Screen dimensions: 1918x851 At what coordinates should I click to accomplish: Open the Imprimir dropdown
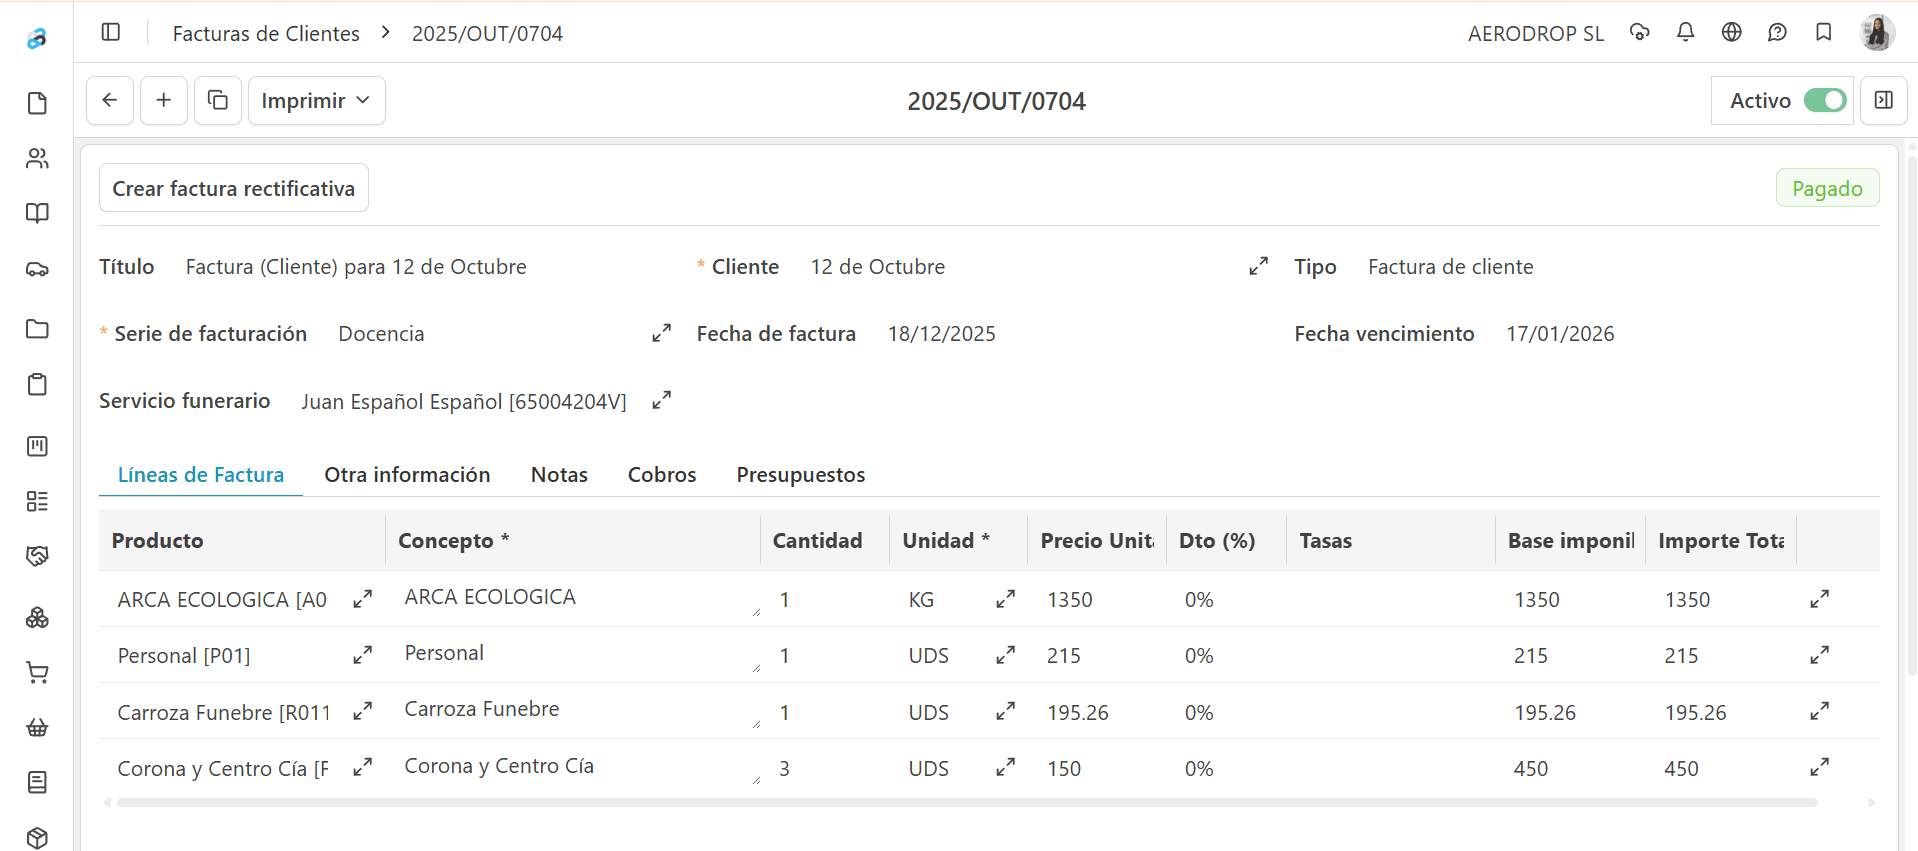point(316,100)
